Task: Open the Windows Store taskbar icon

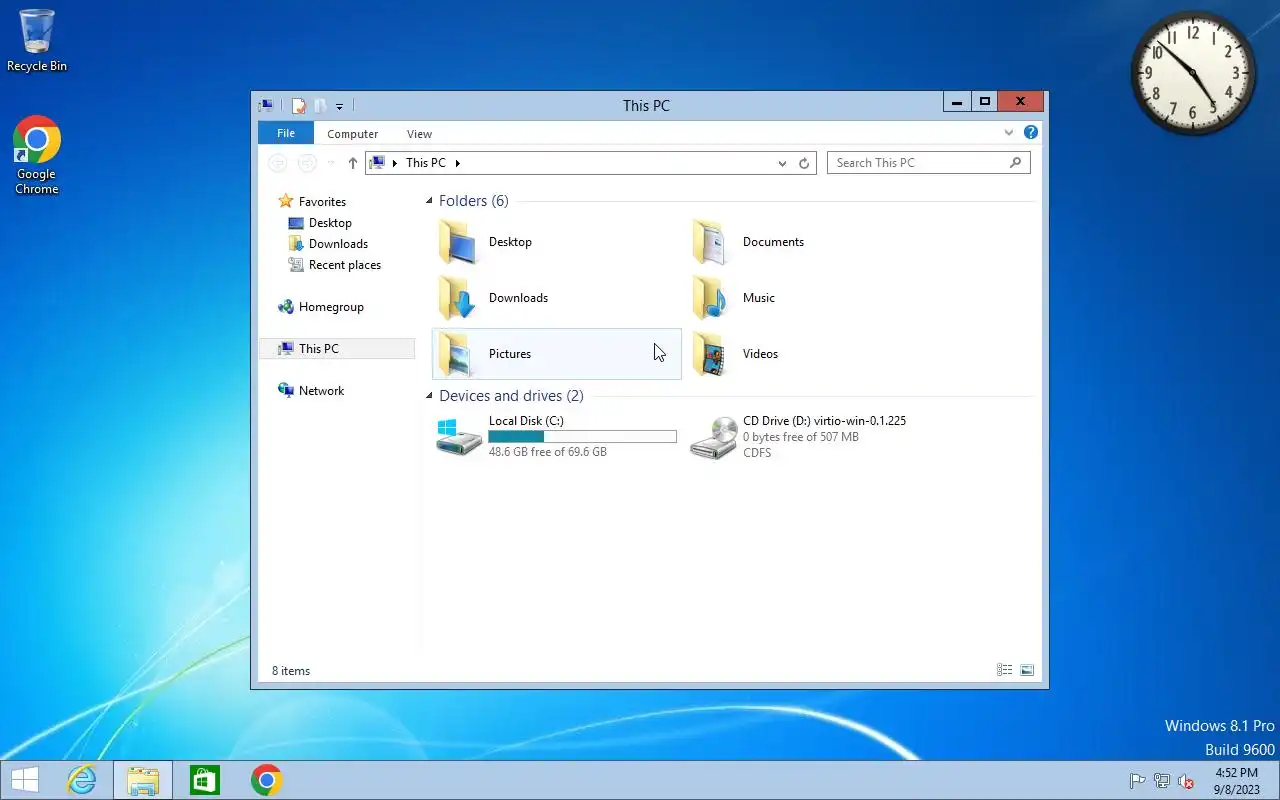Action: pyautogui.click(x=204, y=781)
